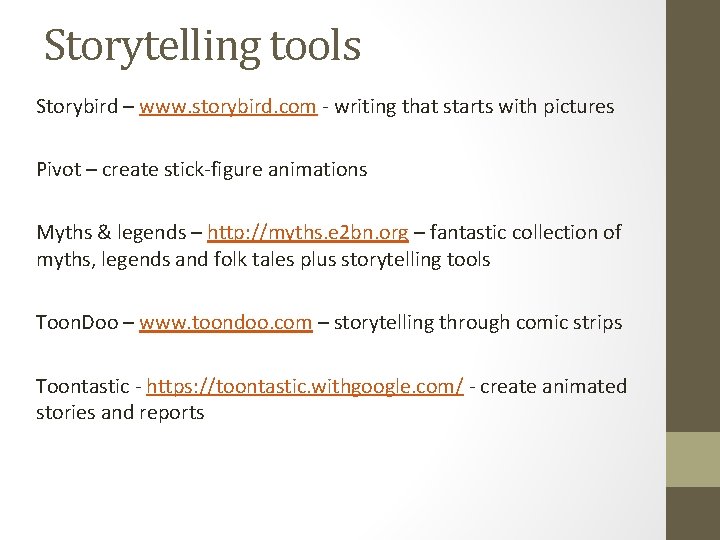Click the 'Myths & legends –' label
Image resolution: width=720 pixels, height=540 pixels.
click(119, 232)
